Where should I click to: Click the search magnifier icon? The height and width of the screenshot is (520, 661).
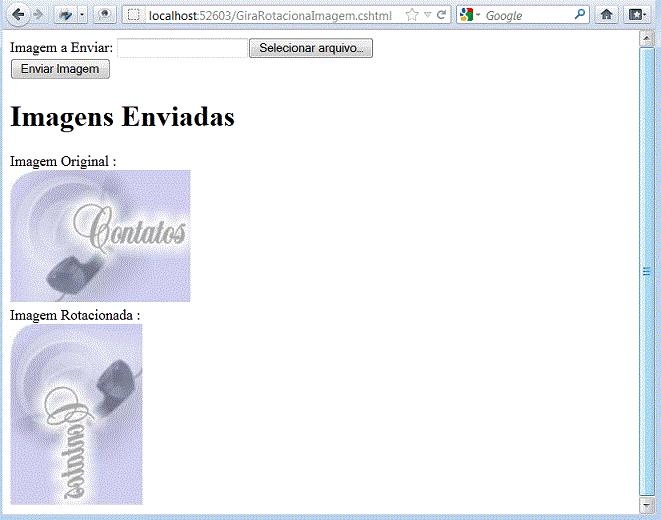coord(580,15)
